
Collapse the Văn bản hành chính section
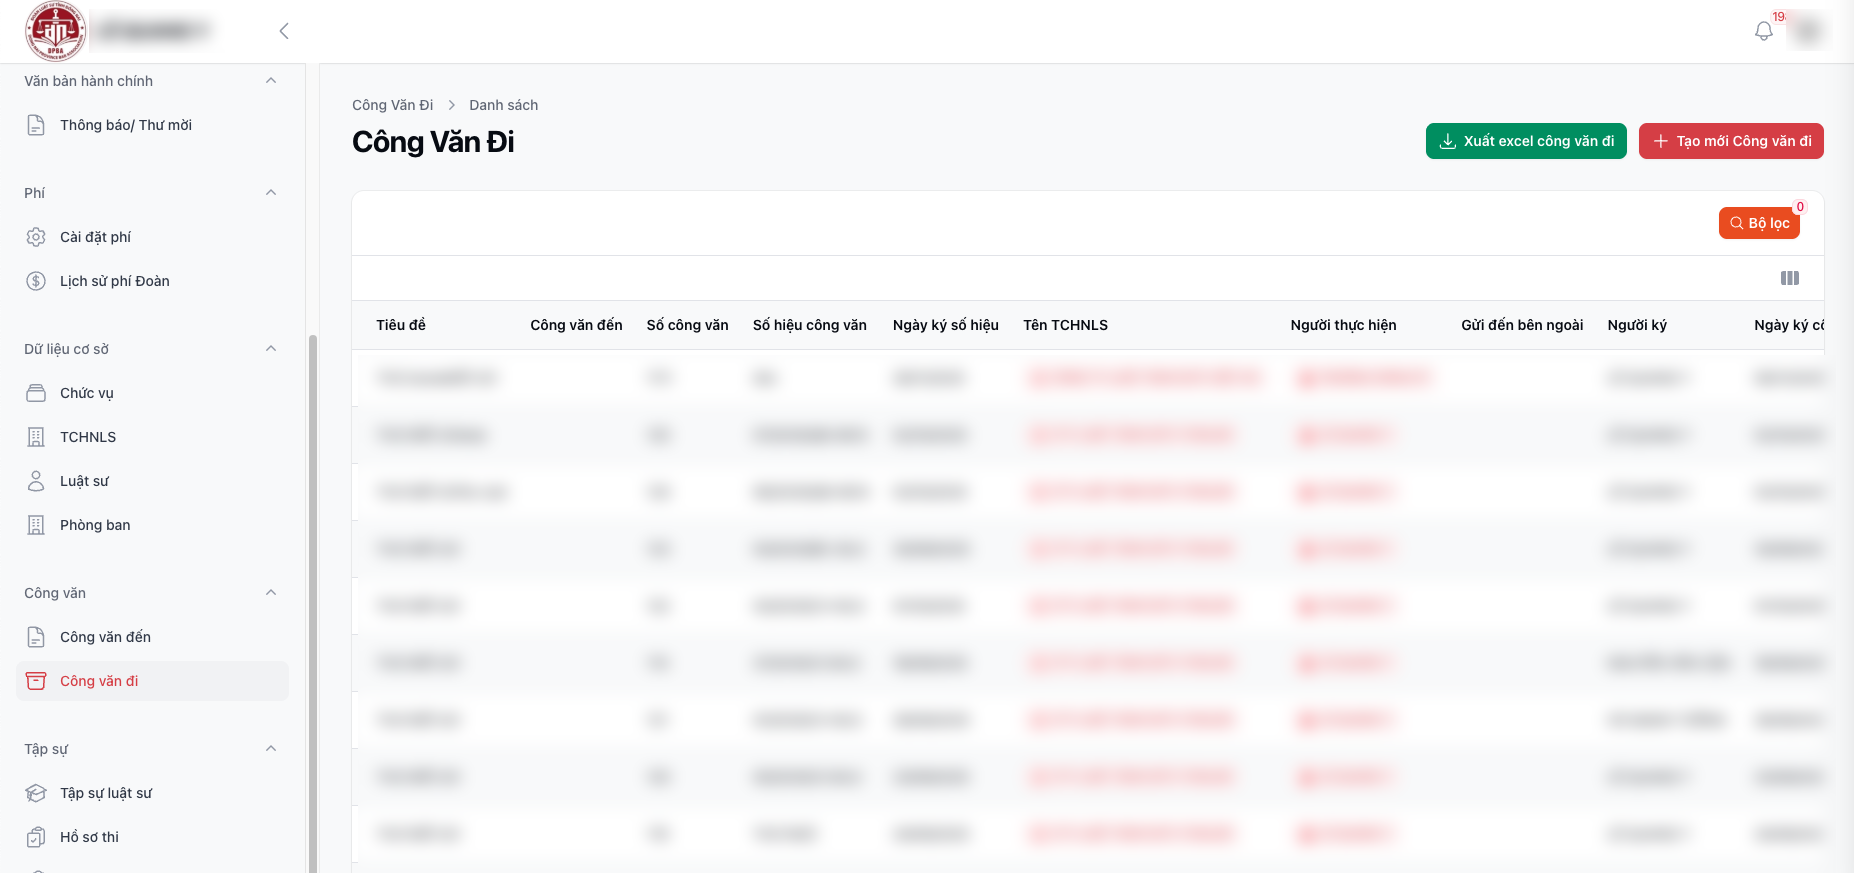pos(271,81)
